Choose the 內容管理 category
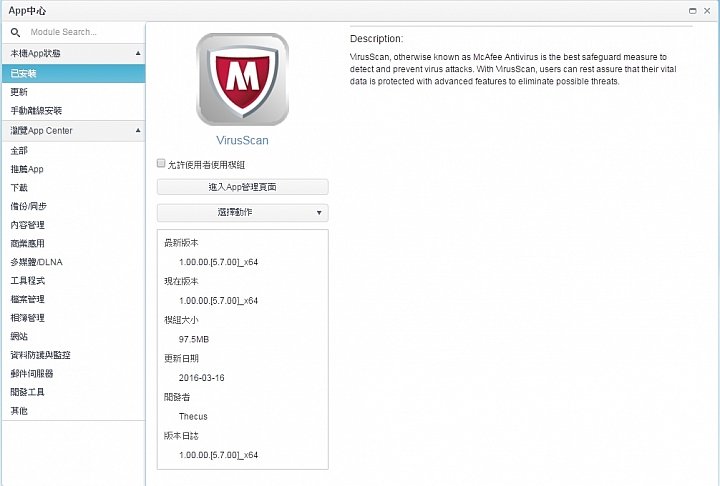 tap(73, 225)
